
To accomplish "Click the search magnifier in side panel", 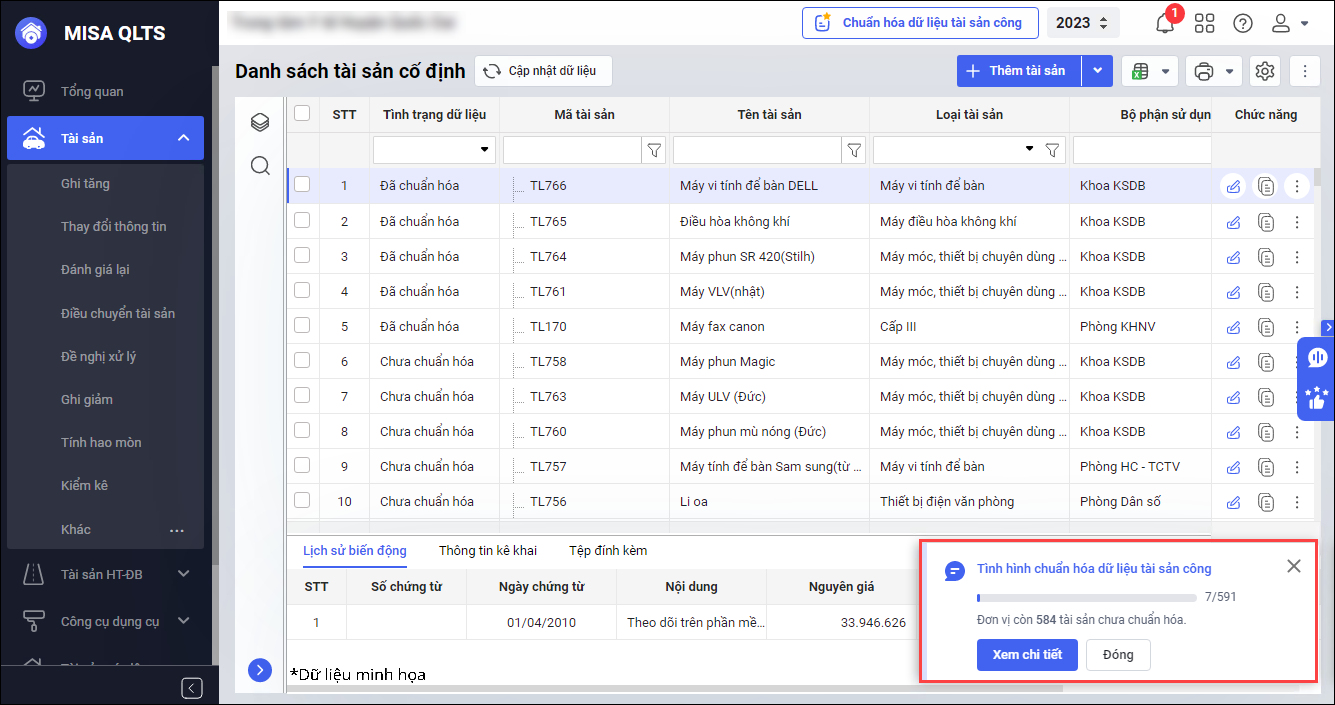I will click(260, 166).
